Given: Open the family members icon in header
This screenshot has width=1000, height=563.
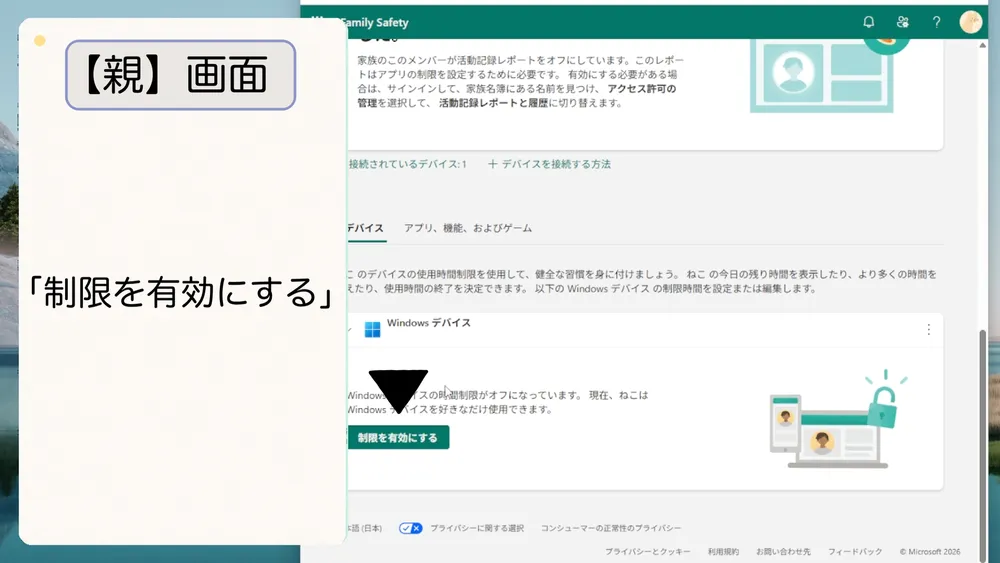Looking at the screenshot, I should (x=902, y=22).
